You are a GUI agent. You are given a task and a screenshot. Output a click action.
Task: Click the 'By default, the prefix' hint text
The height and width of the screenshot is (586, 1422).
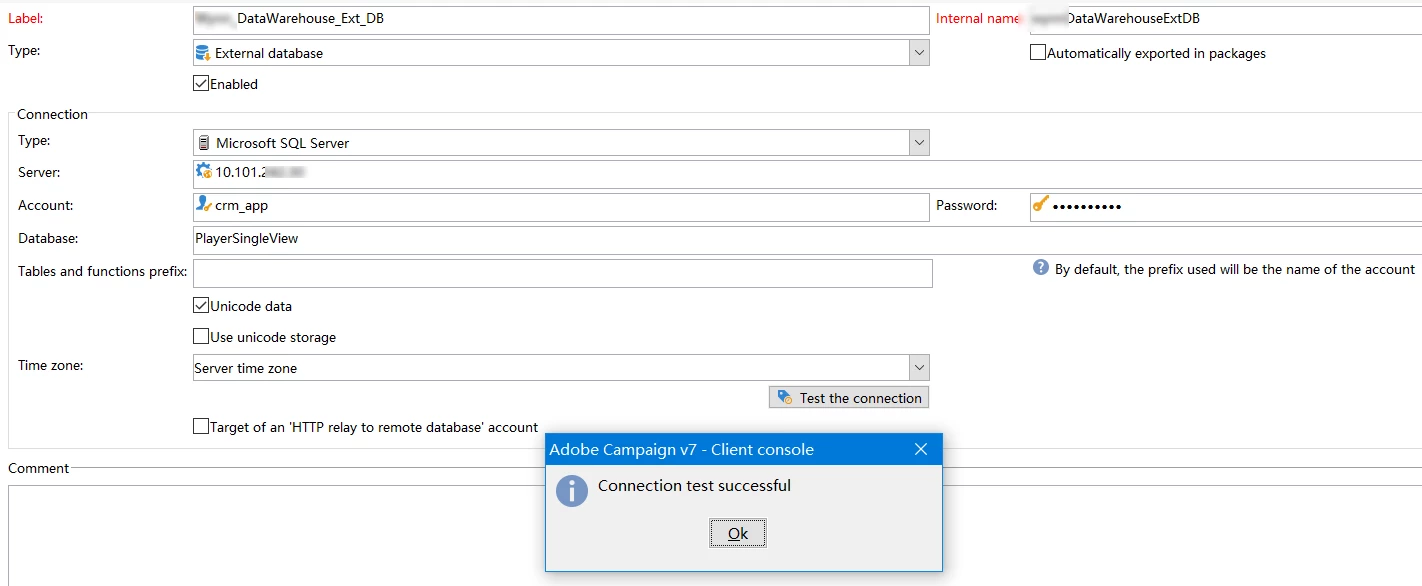(x=1235, y=269)
